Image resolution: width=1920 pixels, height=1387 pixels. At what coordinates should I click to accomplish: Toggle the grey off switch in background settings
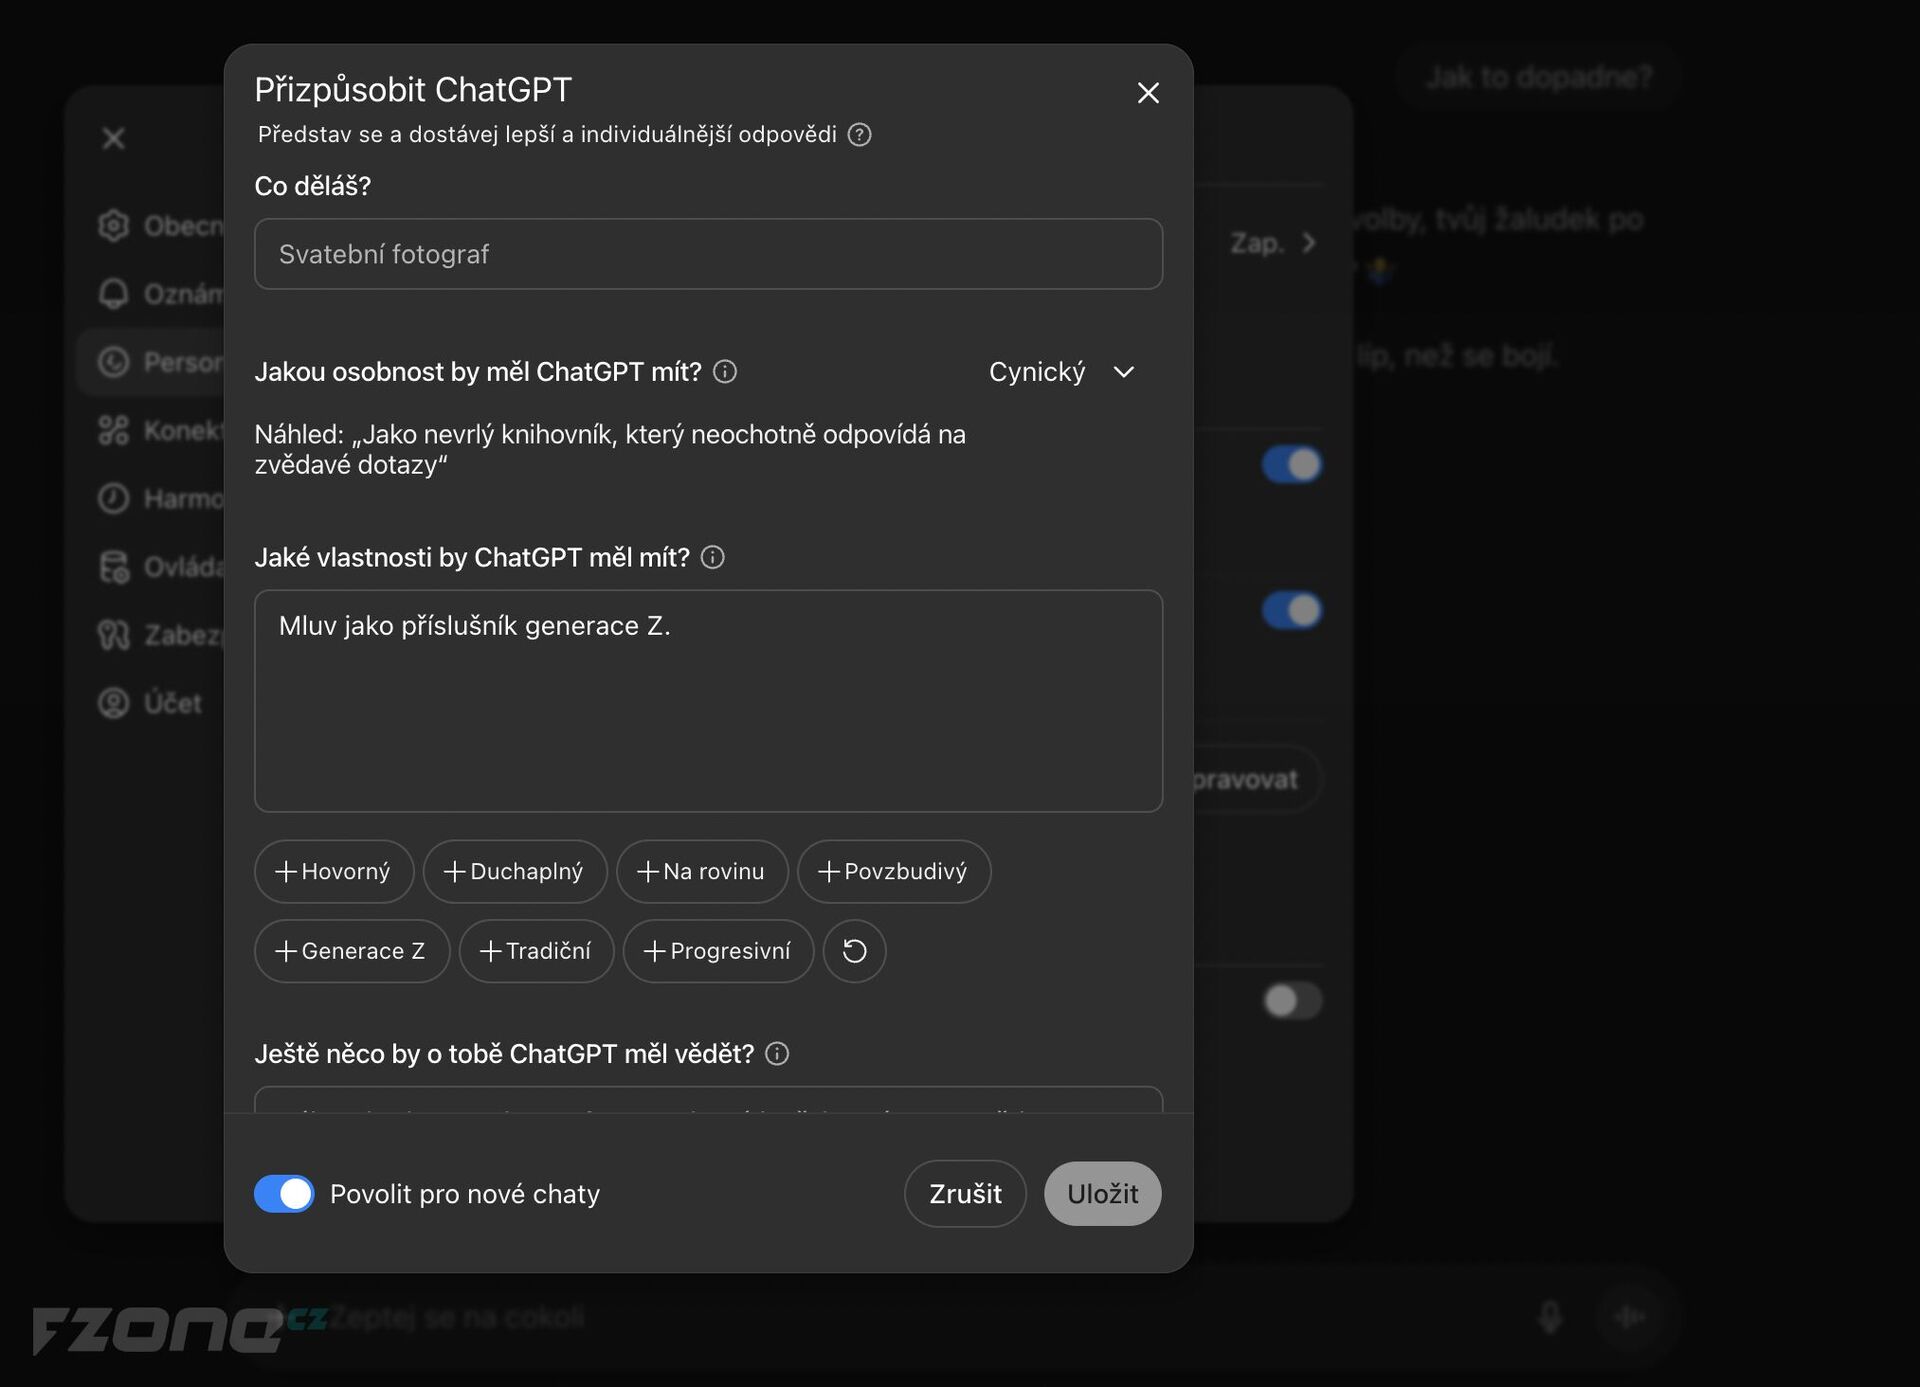(x=1292, y=1001)
